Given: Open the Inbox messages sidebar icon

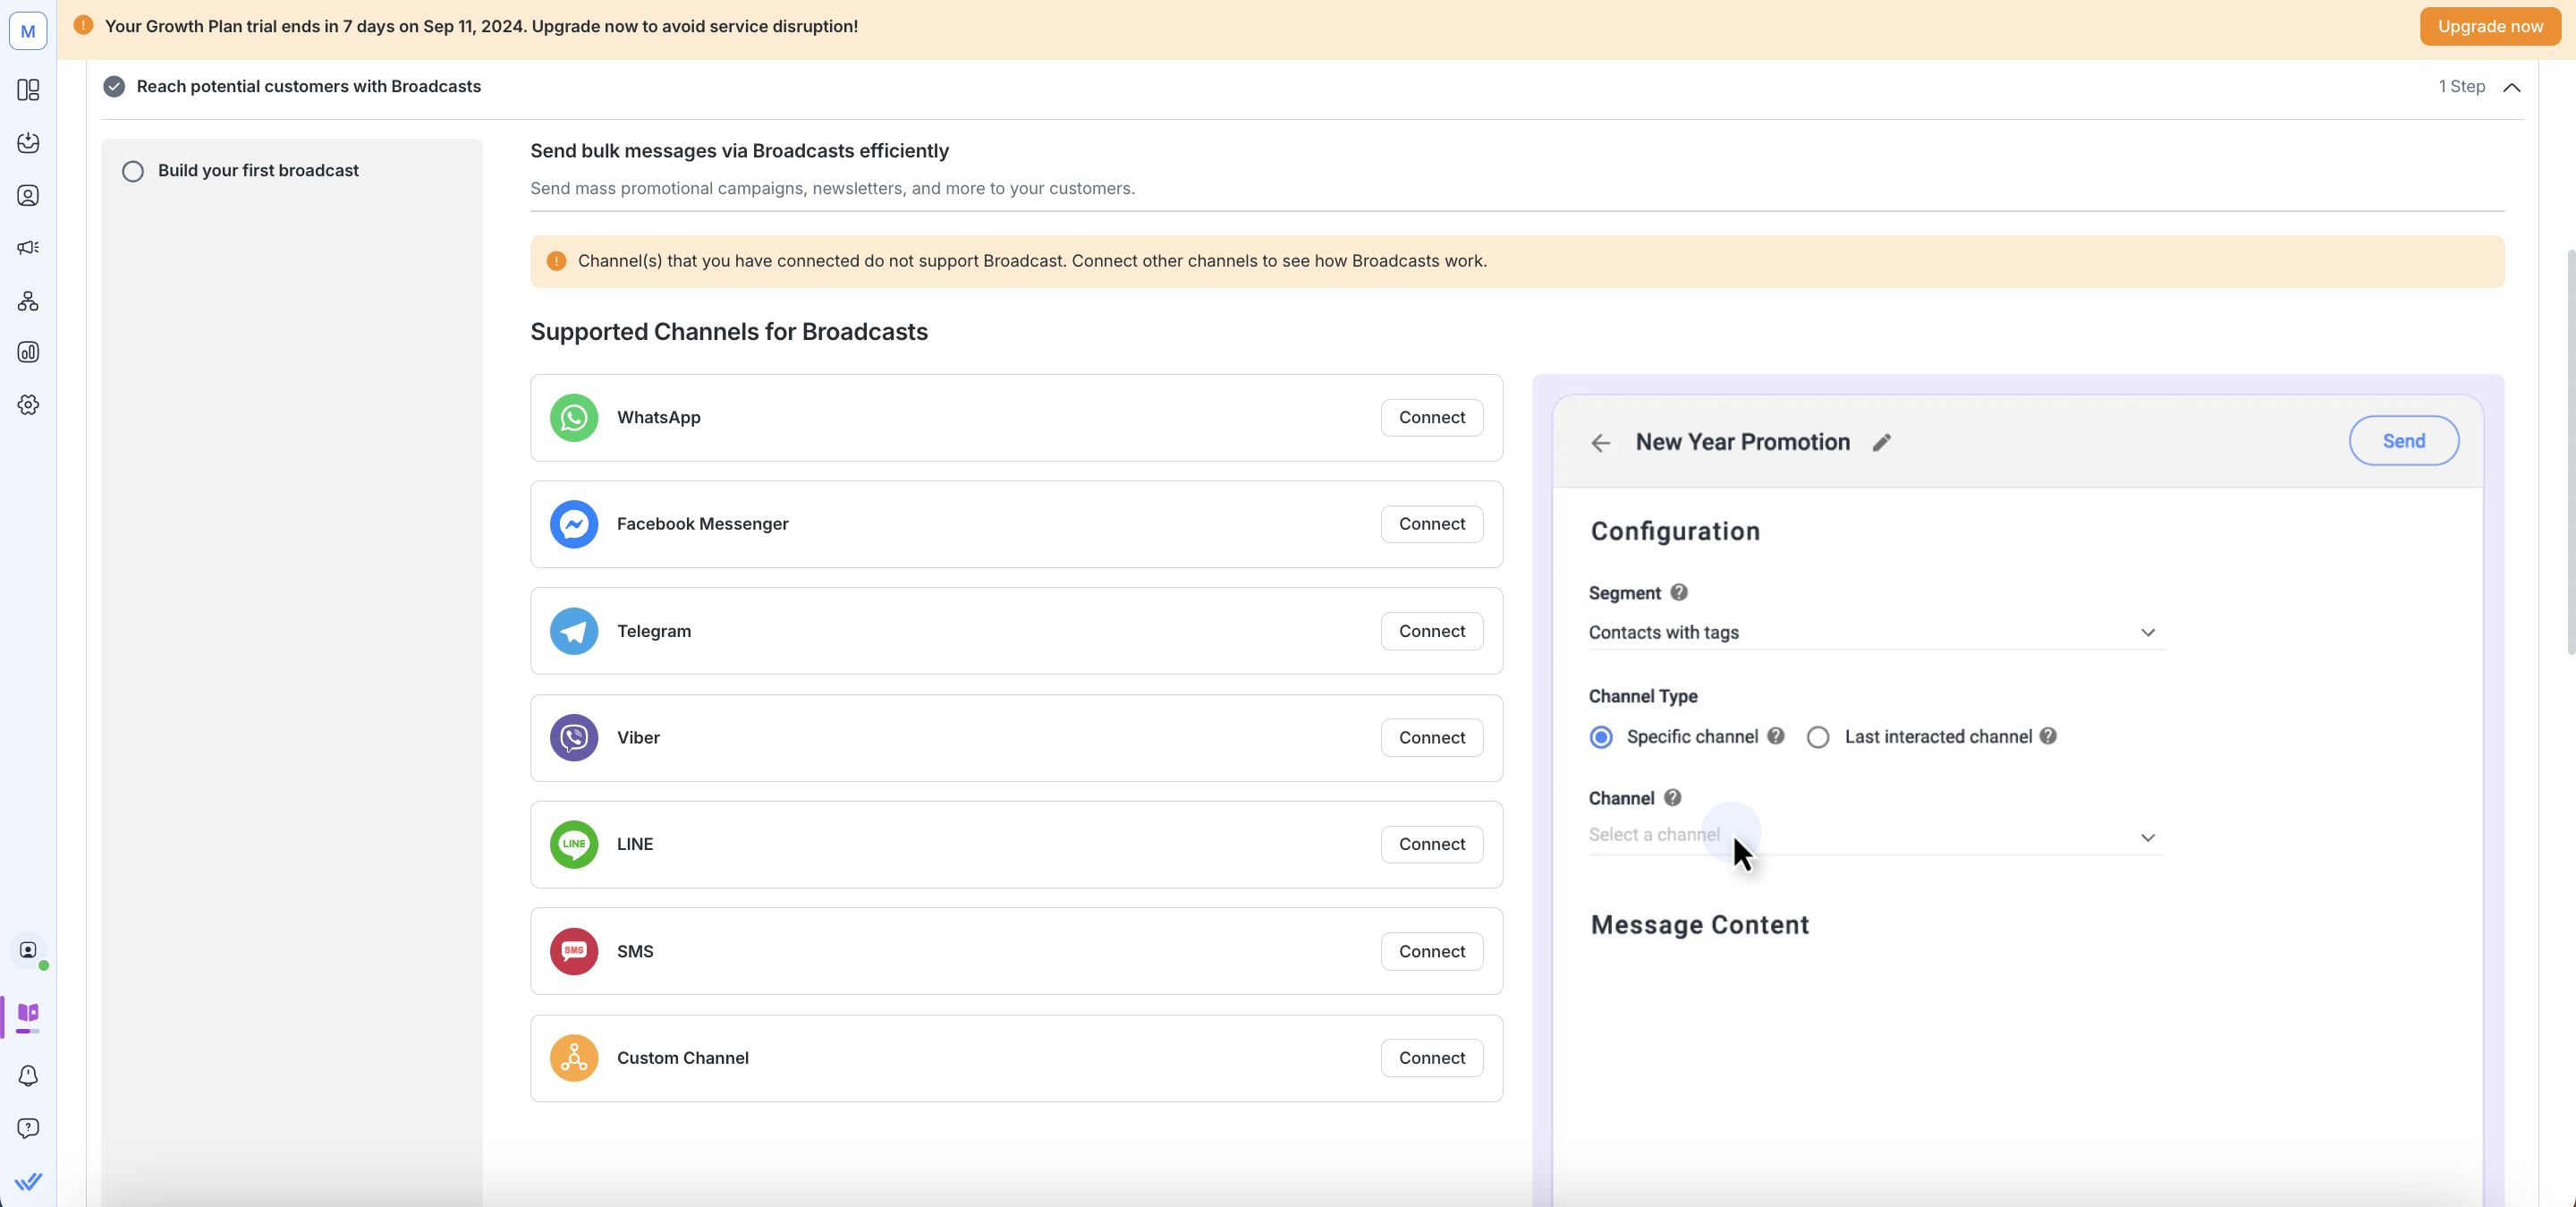Looking at the screenshot, I should coord(28,143).
